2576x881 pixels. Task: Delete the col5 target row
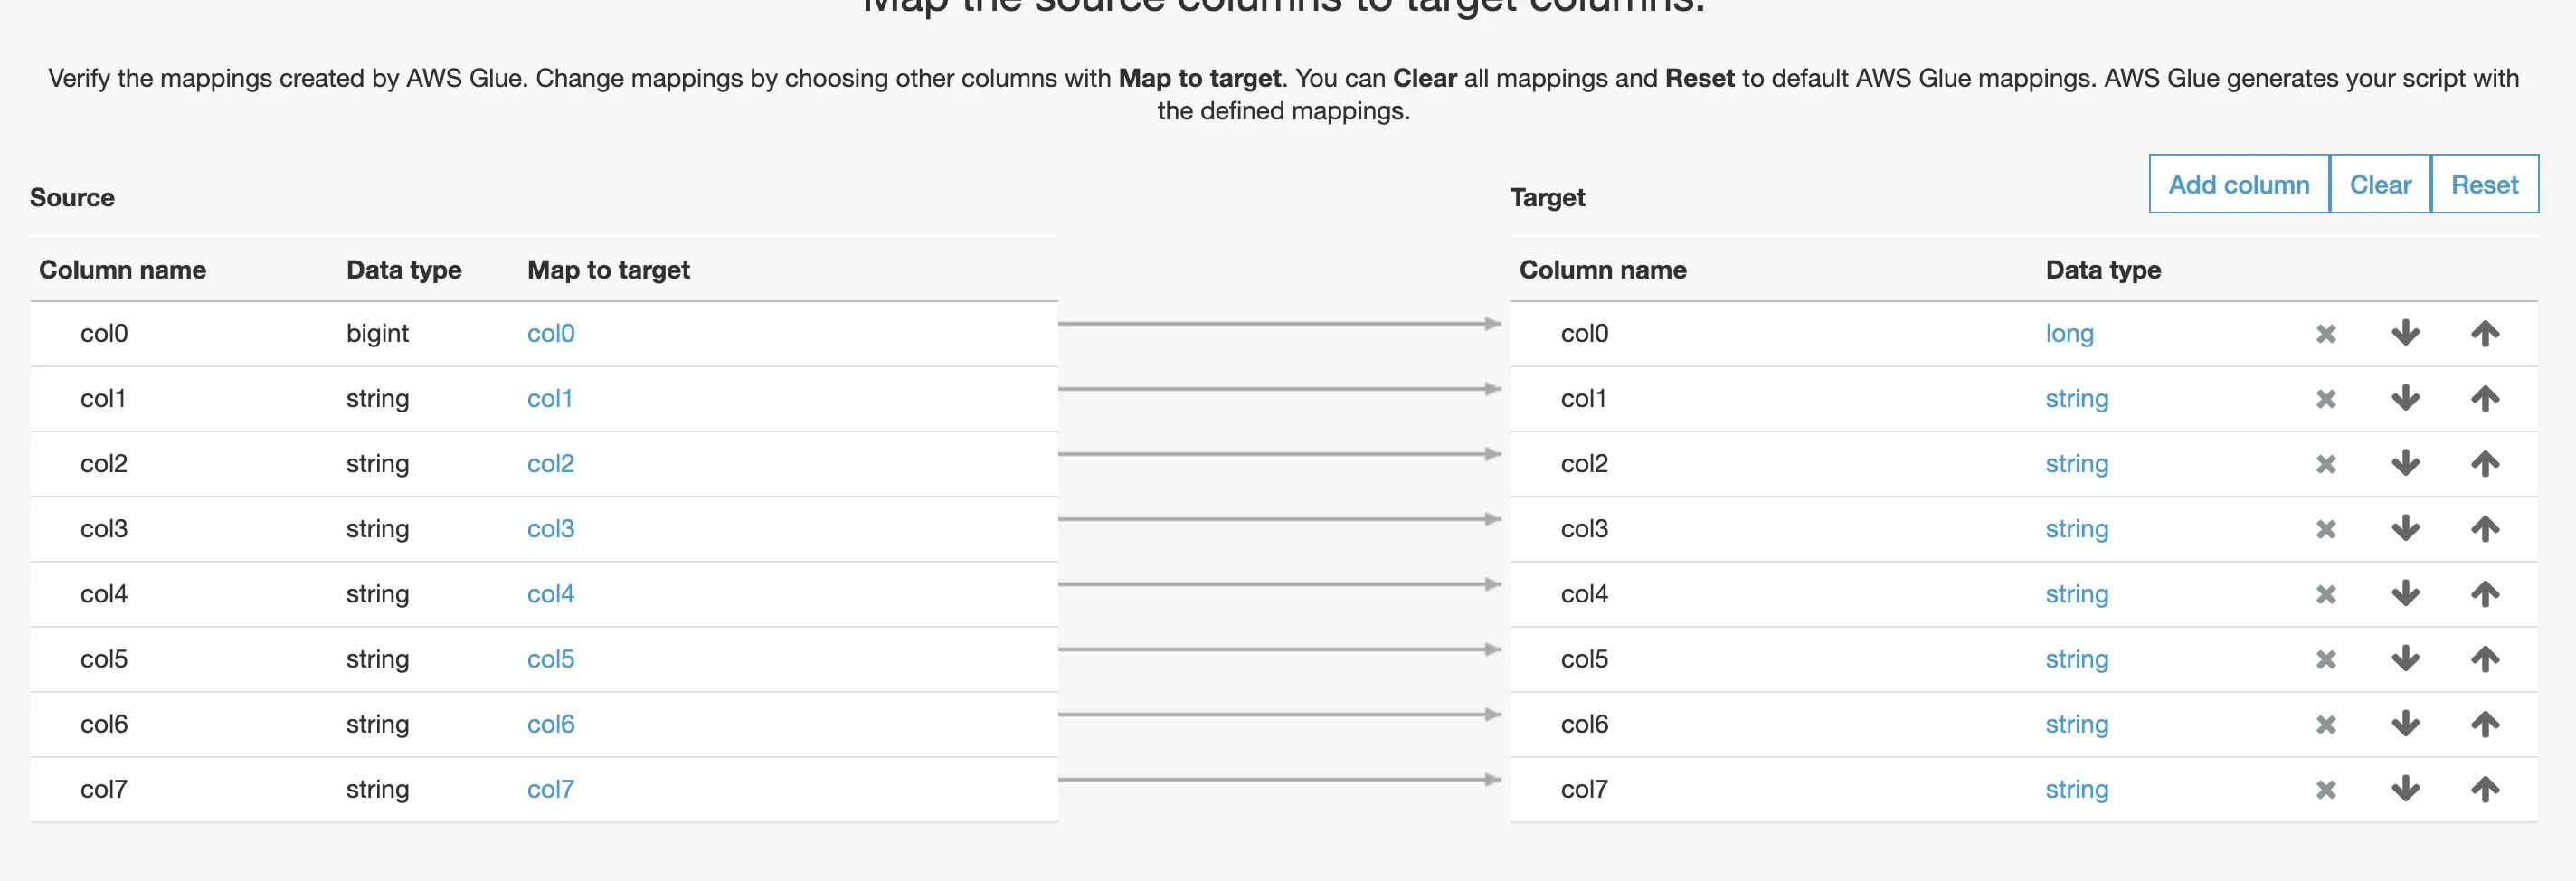[x=2325, y=659]
